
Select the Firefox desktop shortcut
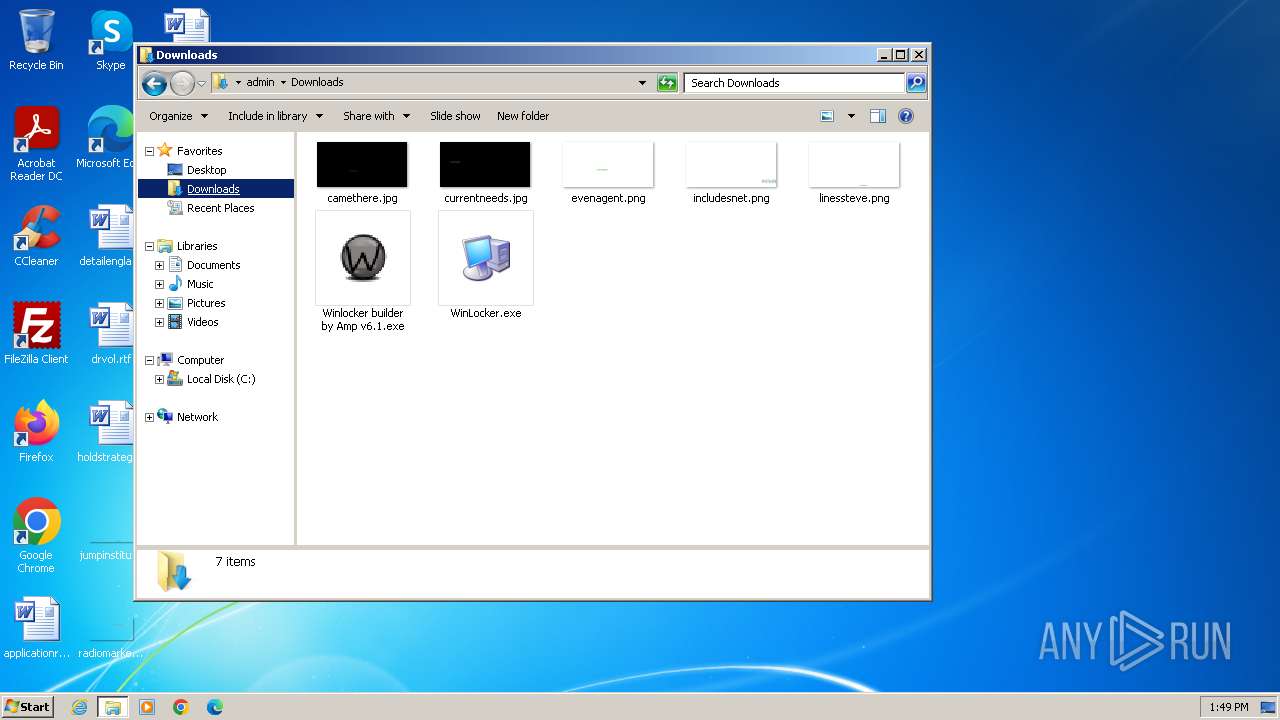pos(36,432)
